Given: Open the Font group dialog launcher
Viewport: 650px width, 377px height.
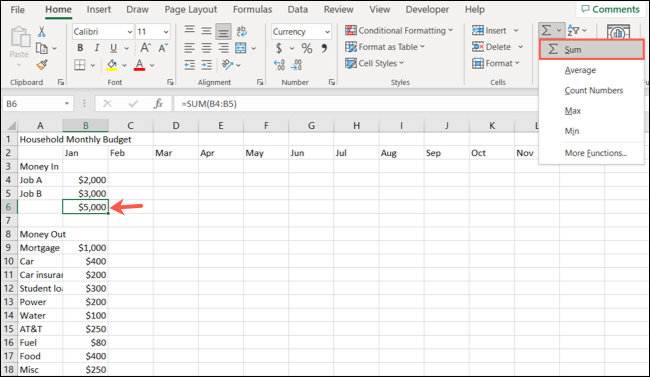Looking at the screenshot, I should 170,83.
